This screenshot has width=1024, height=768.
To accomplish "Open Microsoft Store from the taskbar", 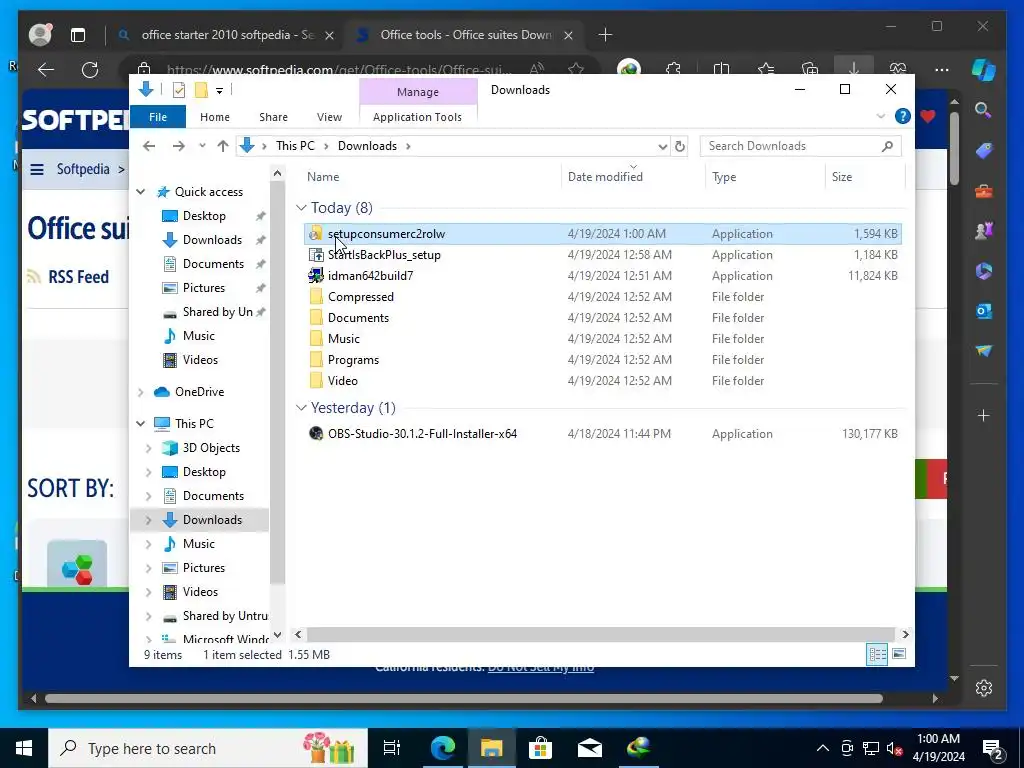I will click(540, 748).
